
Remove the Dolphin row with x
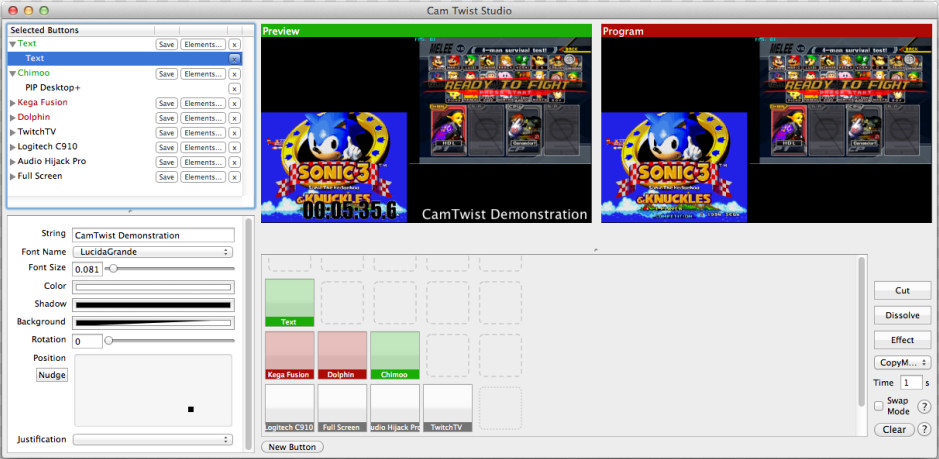(235, 118)
